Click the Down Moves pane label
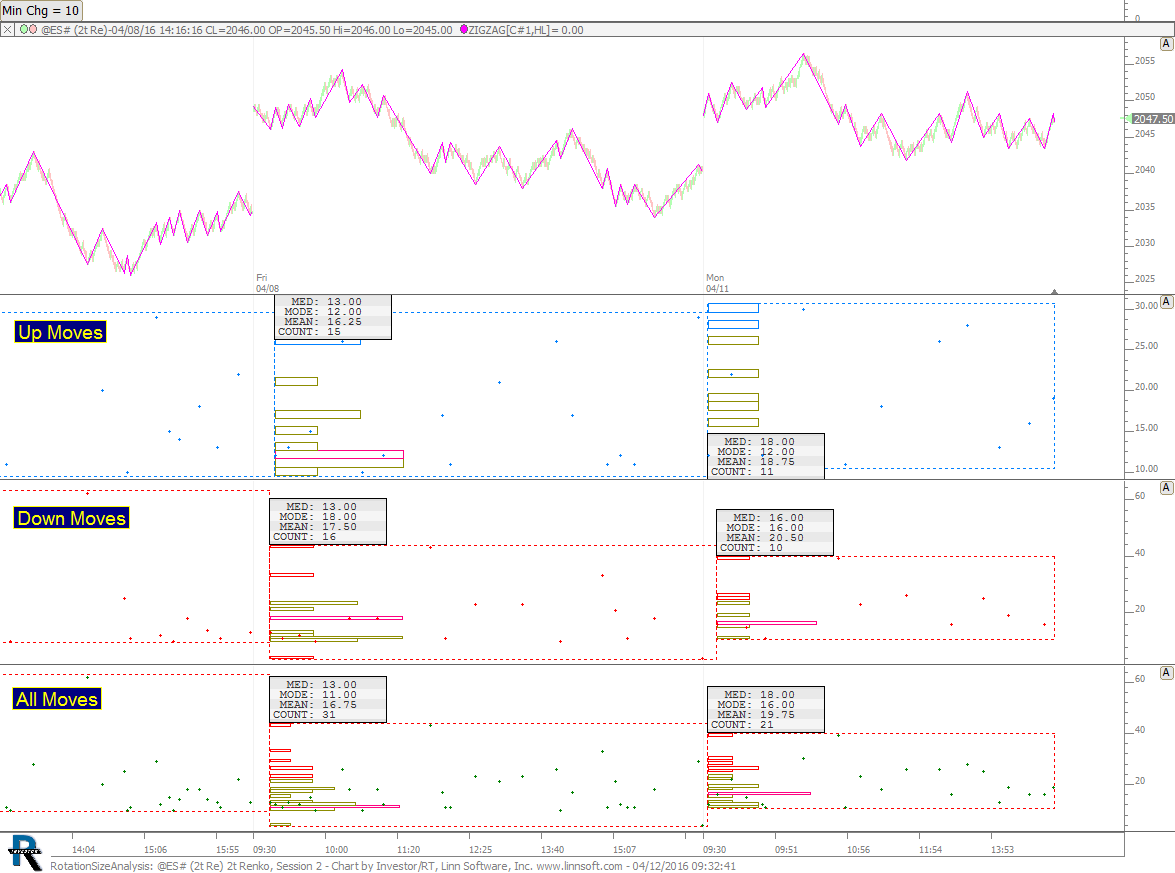Viewport: 1175px width, 873px height. pos(71,518)
